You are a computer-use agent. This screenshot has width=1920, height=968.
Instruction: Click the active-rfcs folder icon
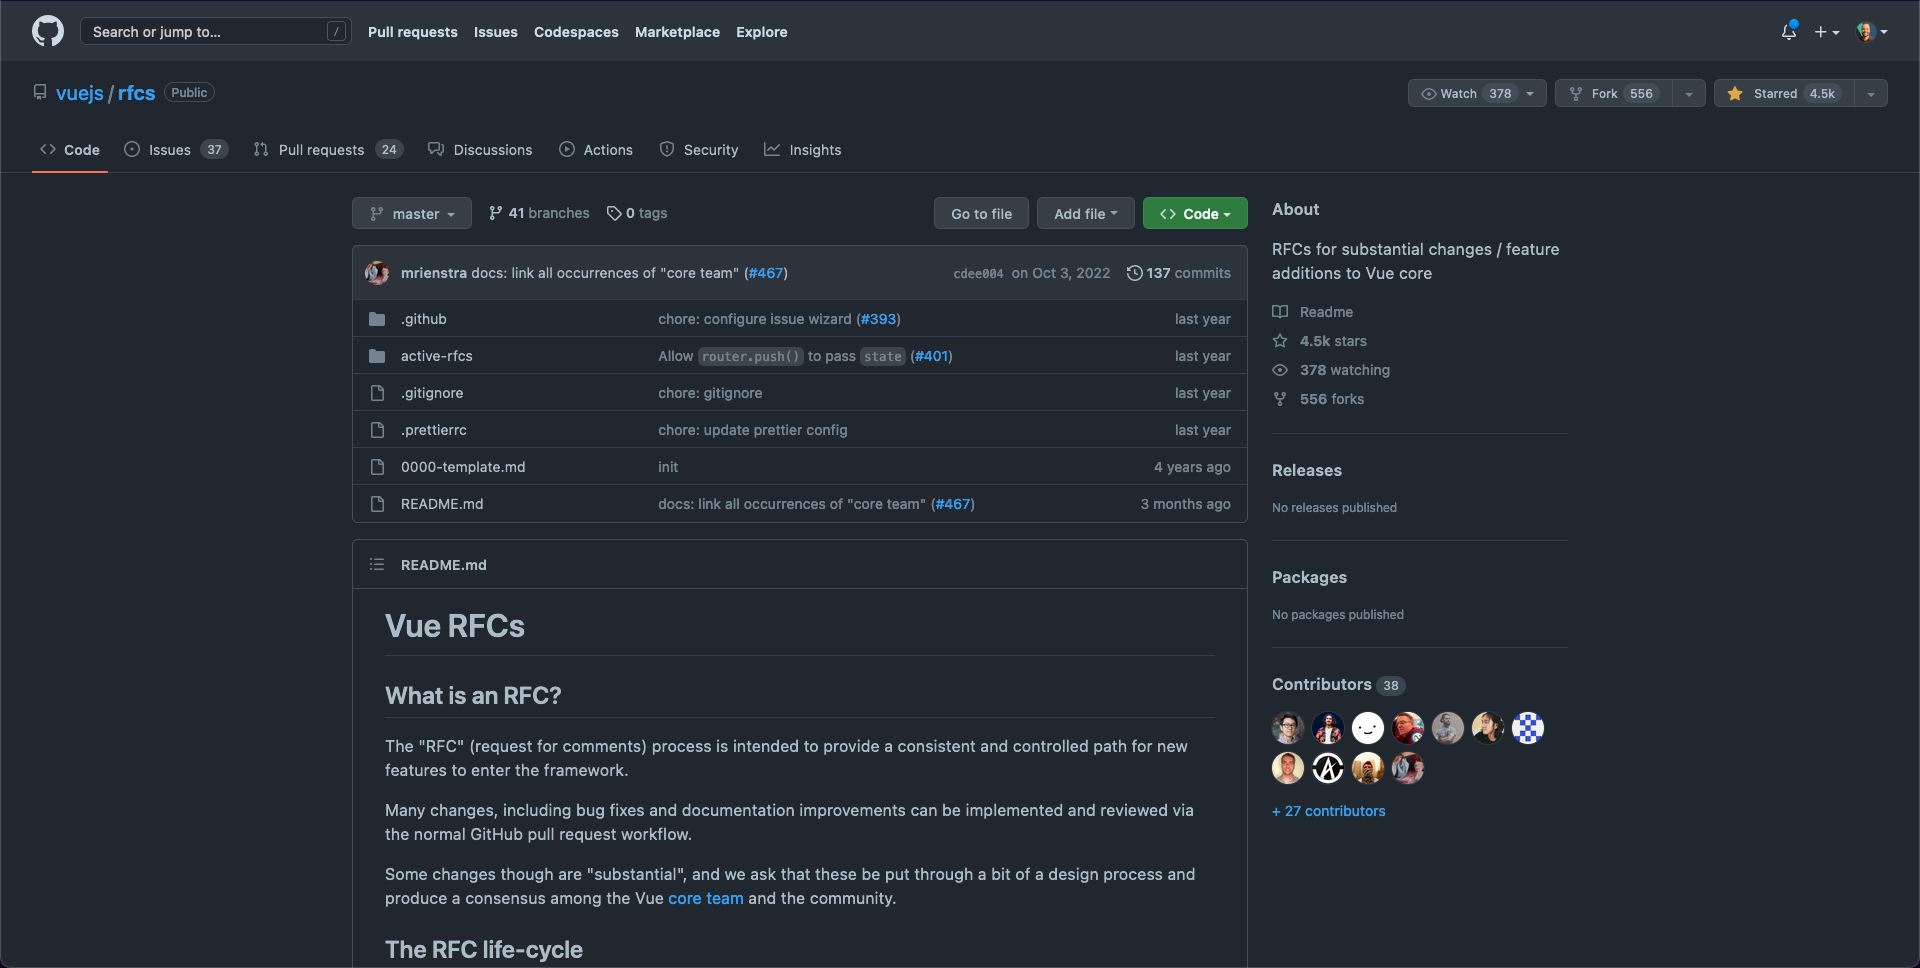click(377, 356)
